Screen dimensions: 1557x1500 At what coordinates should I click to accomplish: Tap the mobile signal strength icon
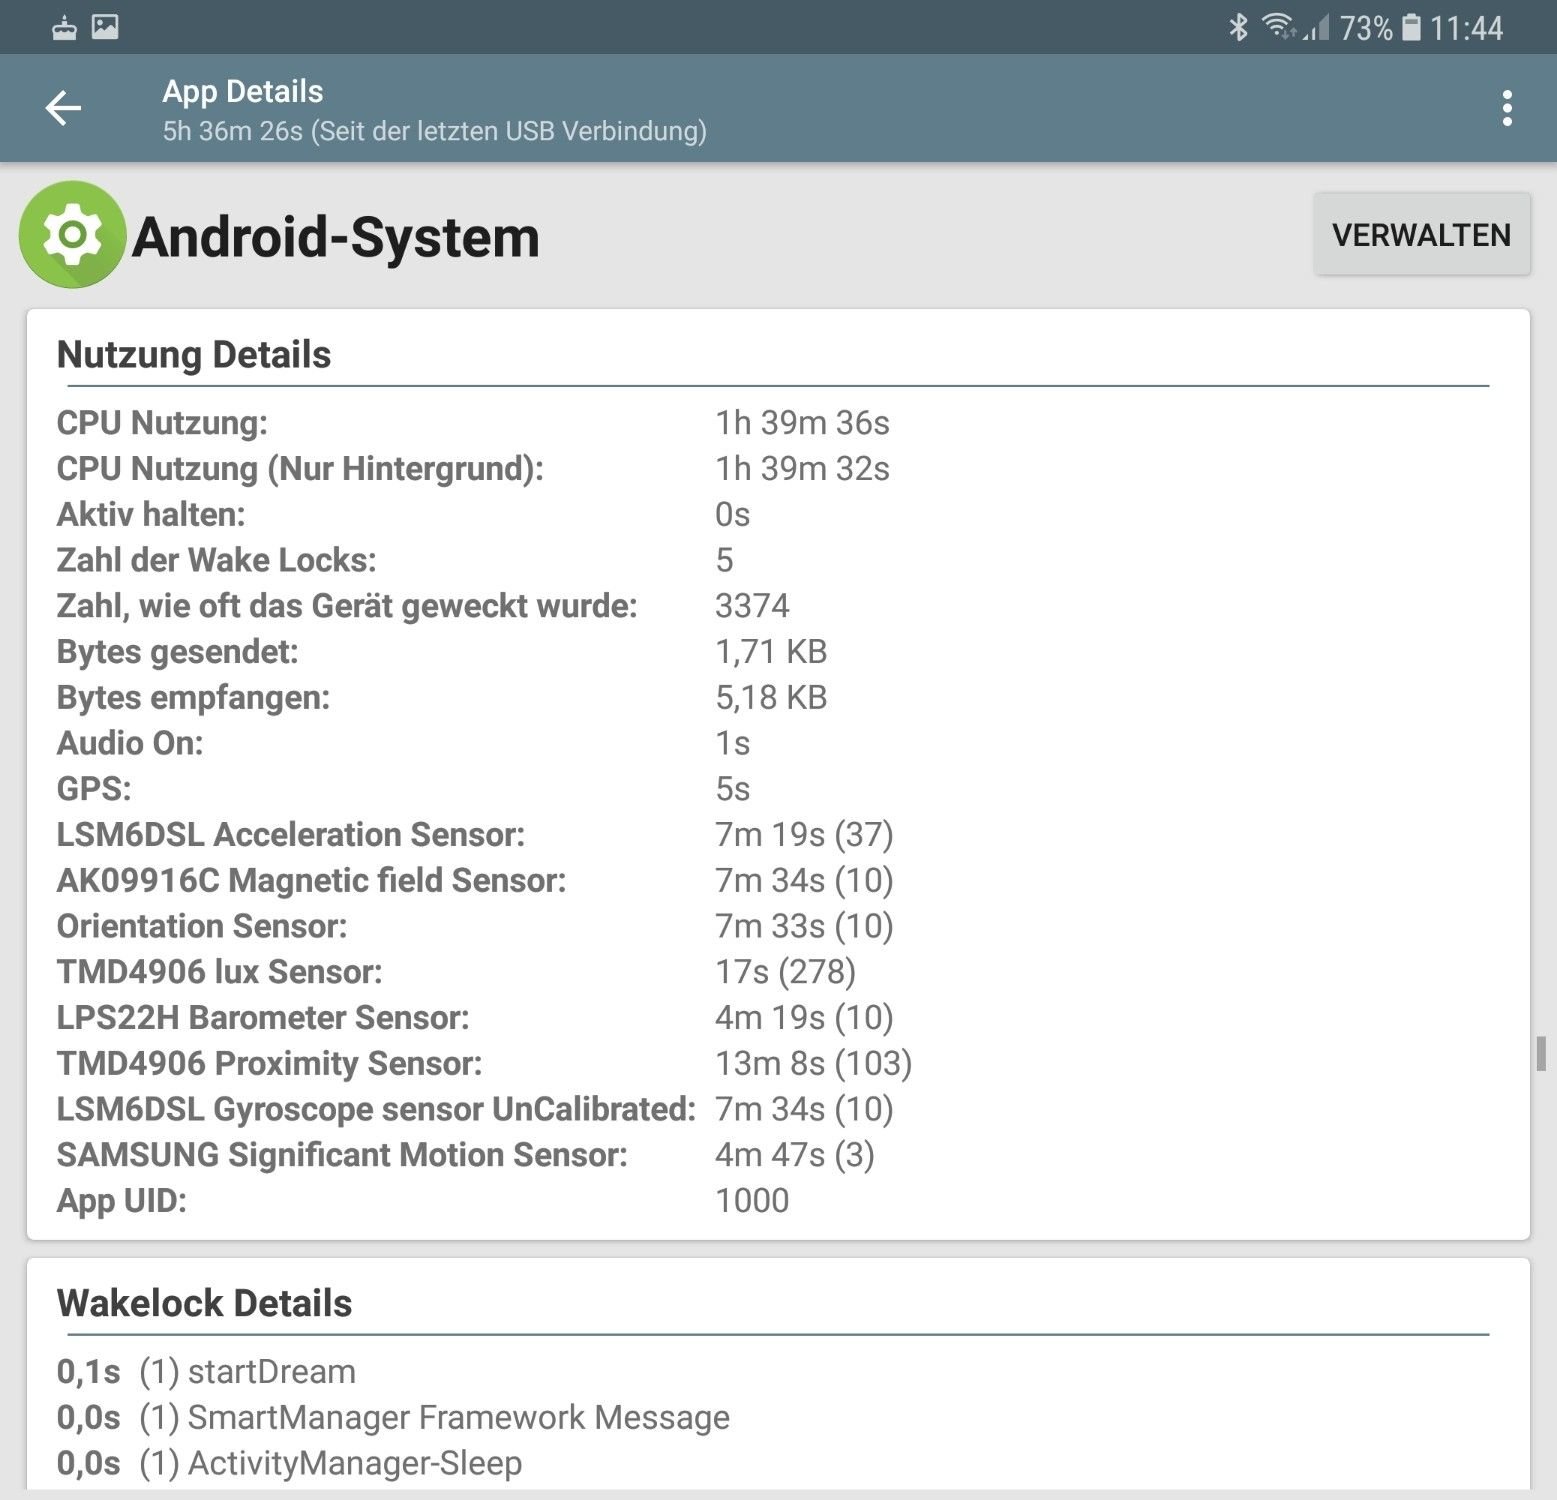1317,27
